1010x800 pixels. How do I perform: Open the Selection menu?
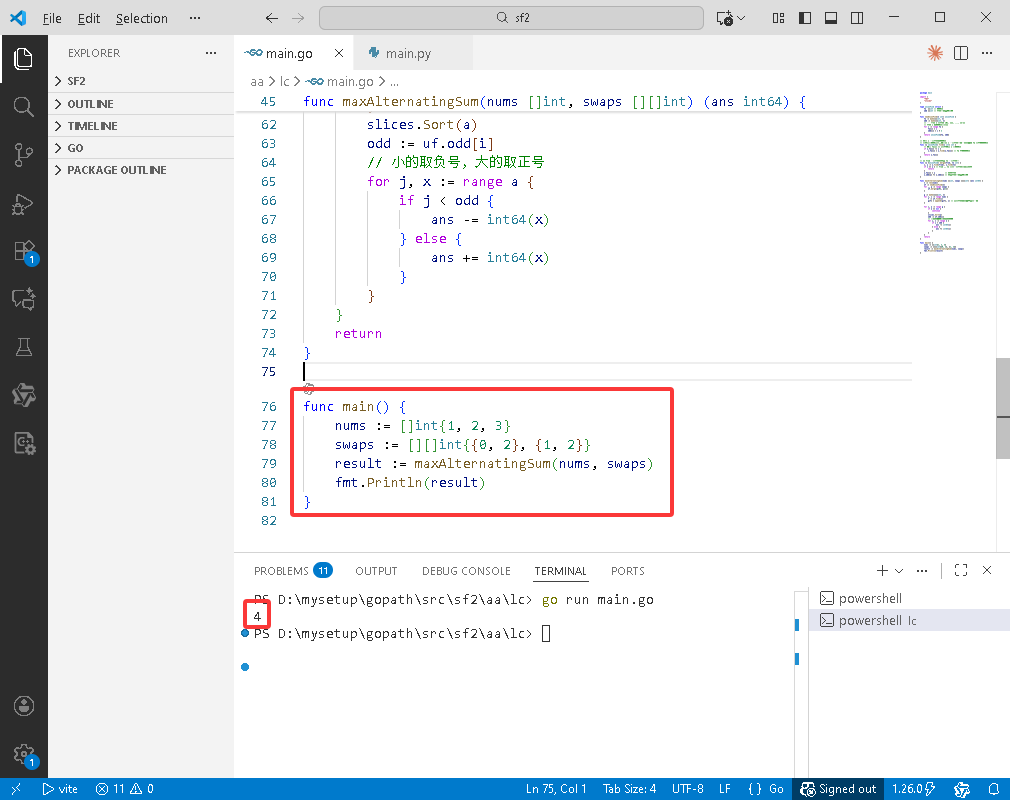tap(142, 18)
